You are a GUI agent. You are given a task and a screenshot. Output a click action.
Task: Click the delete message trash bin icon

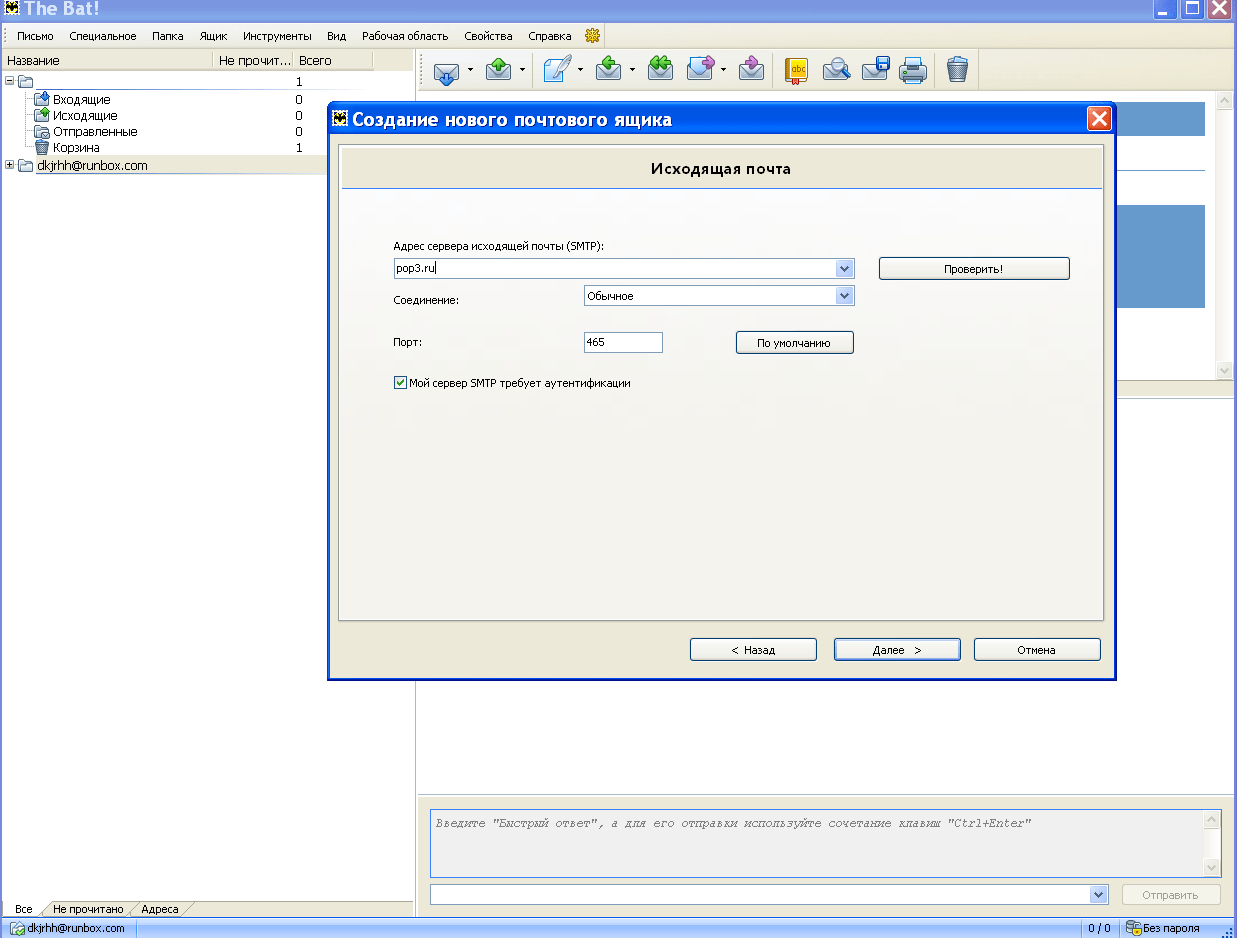(x=957, y=70)
